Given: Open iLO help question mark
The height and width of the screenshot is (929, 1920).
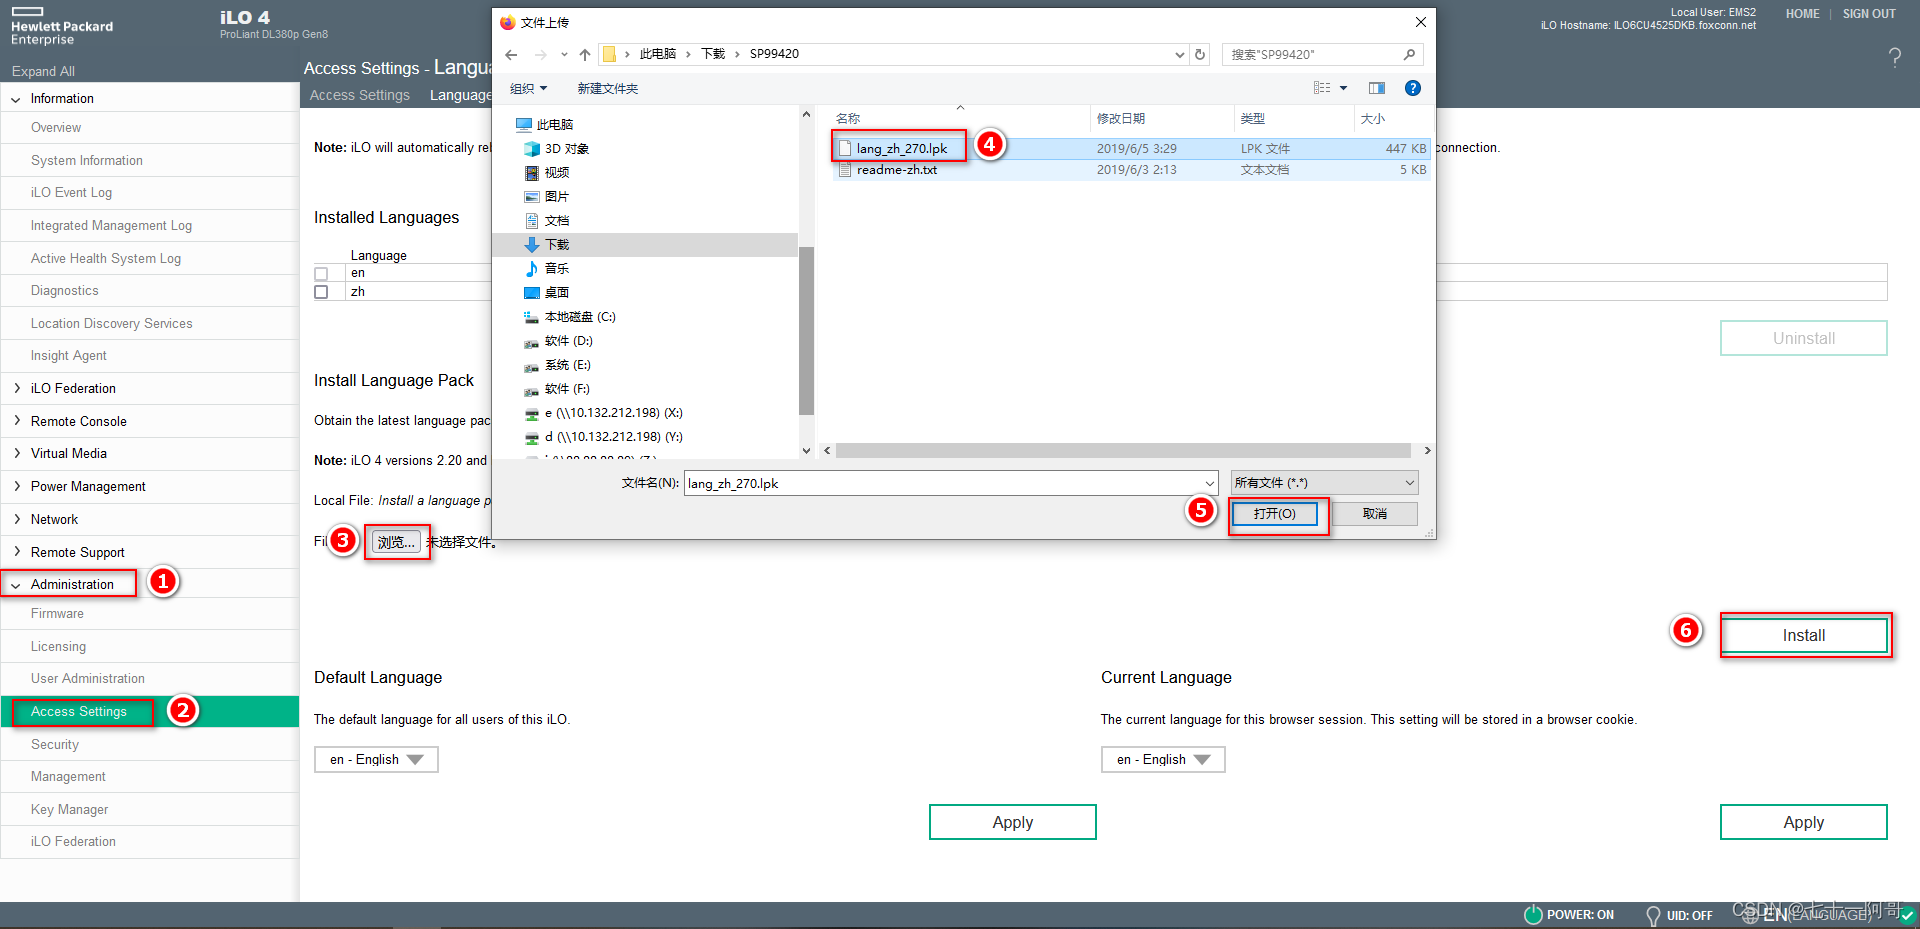Looking at the screenshot, I should (1894, 57).
